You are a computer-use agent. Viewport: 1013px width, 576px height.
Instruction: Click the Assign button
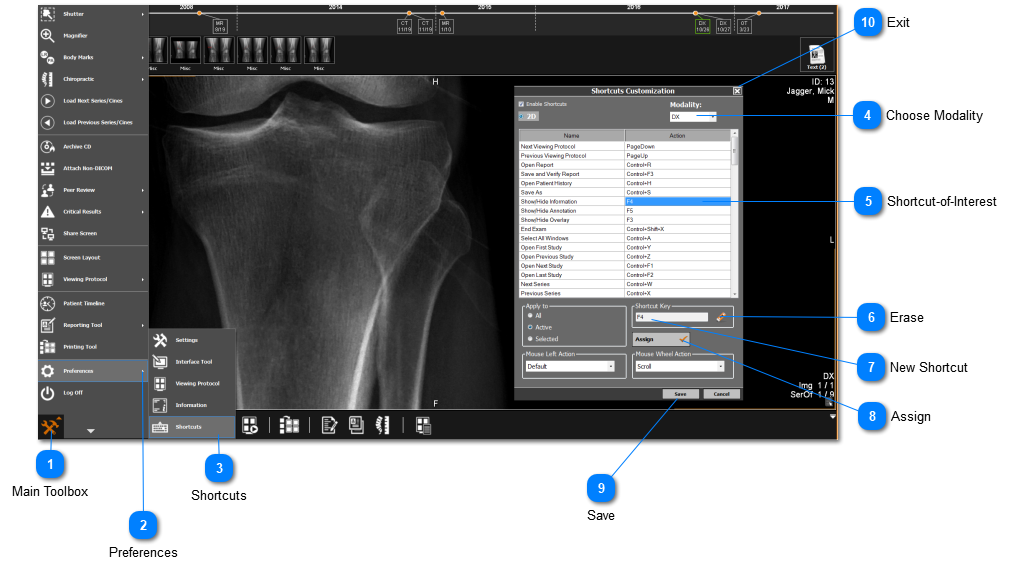click(x=661, y=339)
